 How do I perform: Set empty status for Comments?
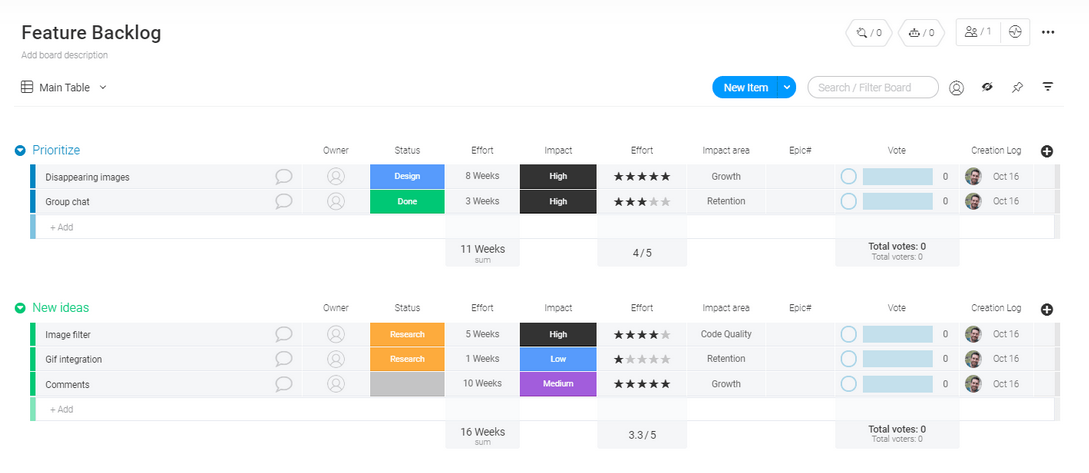click(407, 384)
